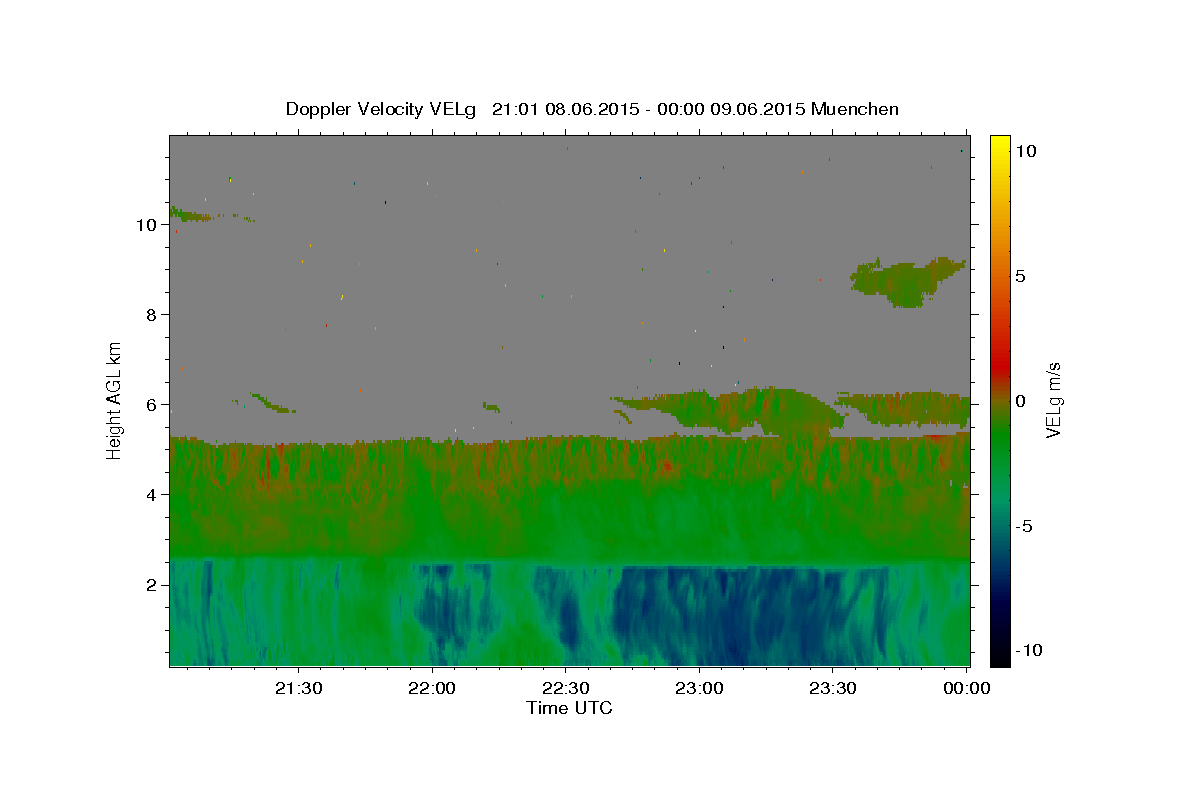Click the '23:30' time tick label
The image size is (1200, 800).
(832, 688)
